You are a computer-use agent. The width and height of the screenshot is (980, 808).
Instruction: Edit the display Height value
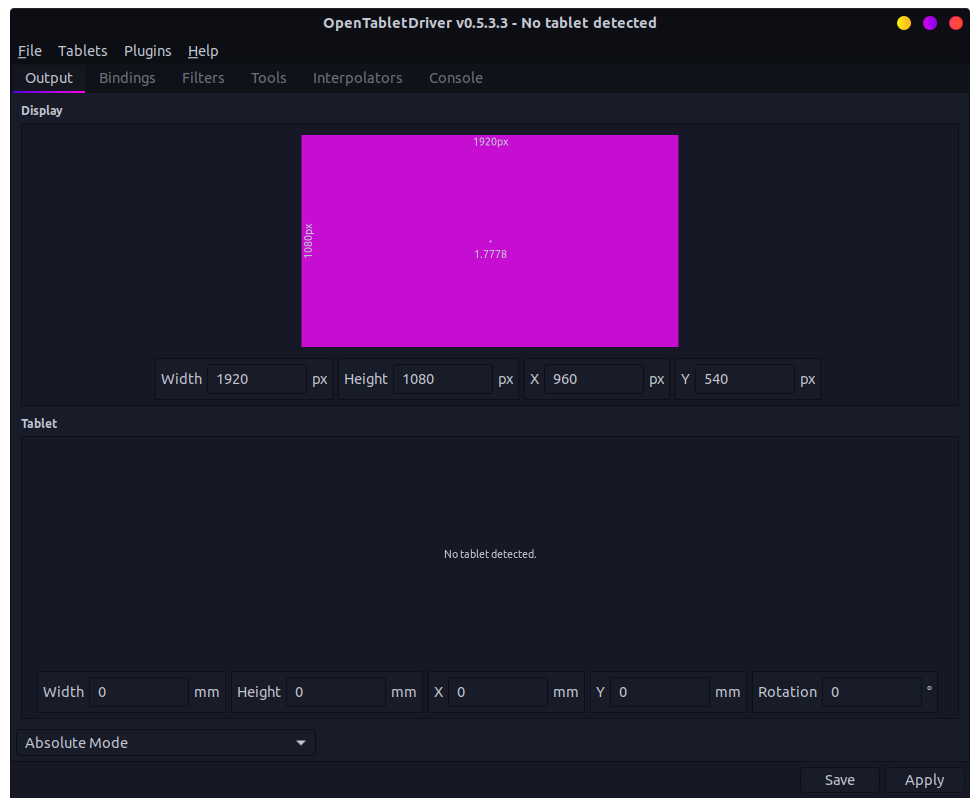click(x=443, y=379)
